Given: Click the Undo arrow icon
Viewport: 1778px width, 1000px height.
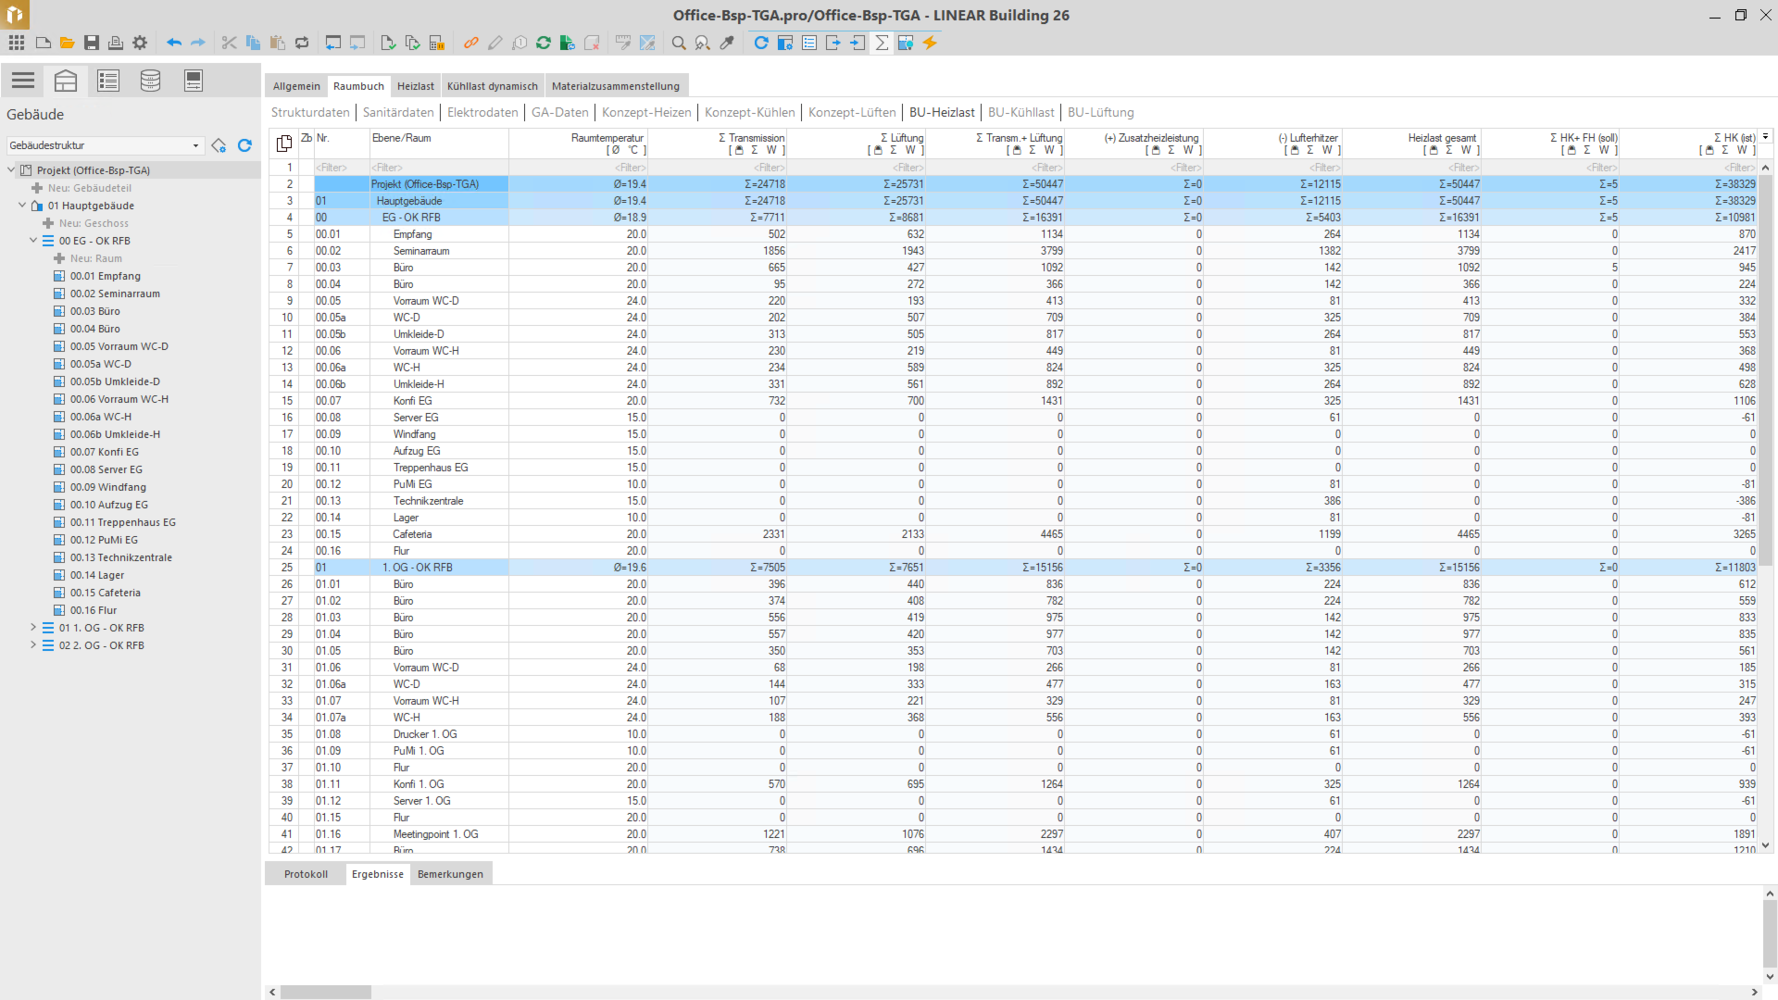Looking at the screenshot, I should pos(174,43).
